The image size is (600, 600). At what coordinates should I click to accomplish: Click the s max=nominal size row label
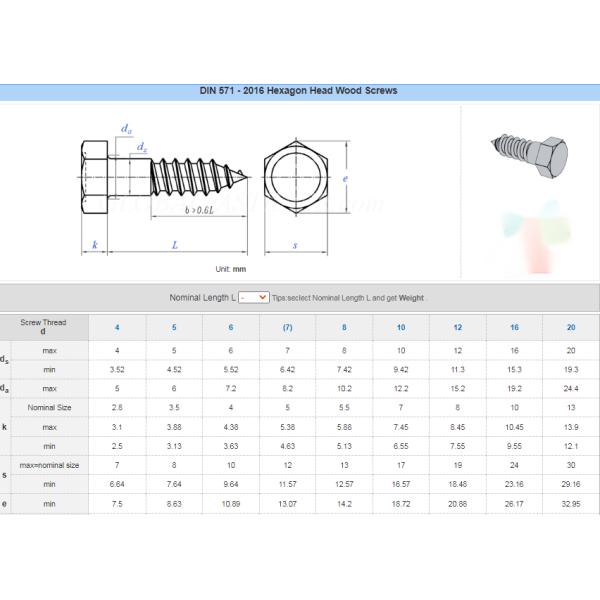tap(48, 465)
